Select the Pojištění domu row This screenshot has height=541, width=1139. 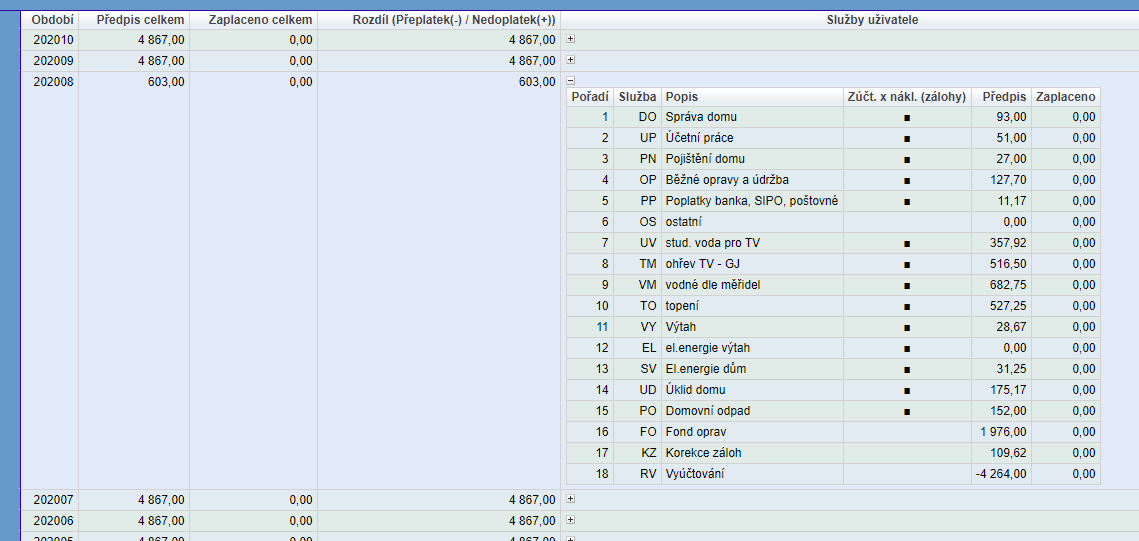tap(834, 159)
